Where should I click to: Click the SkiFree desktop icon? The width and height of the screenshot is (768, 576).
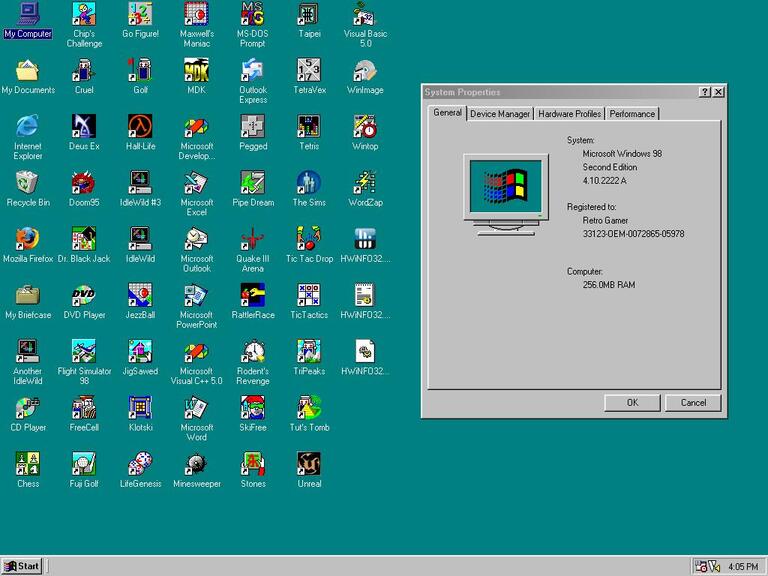tap(253, 408)
